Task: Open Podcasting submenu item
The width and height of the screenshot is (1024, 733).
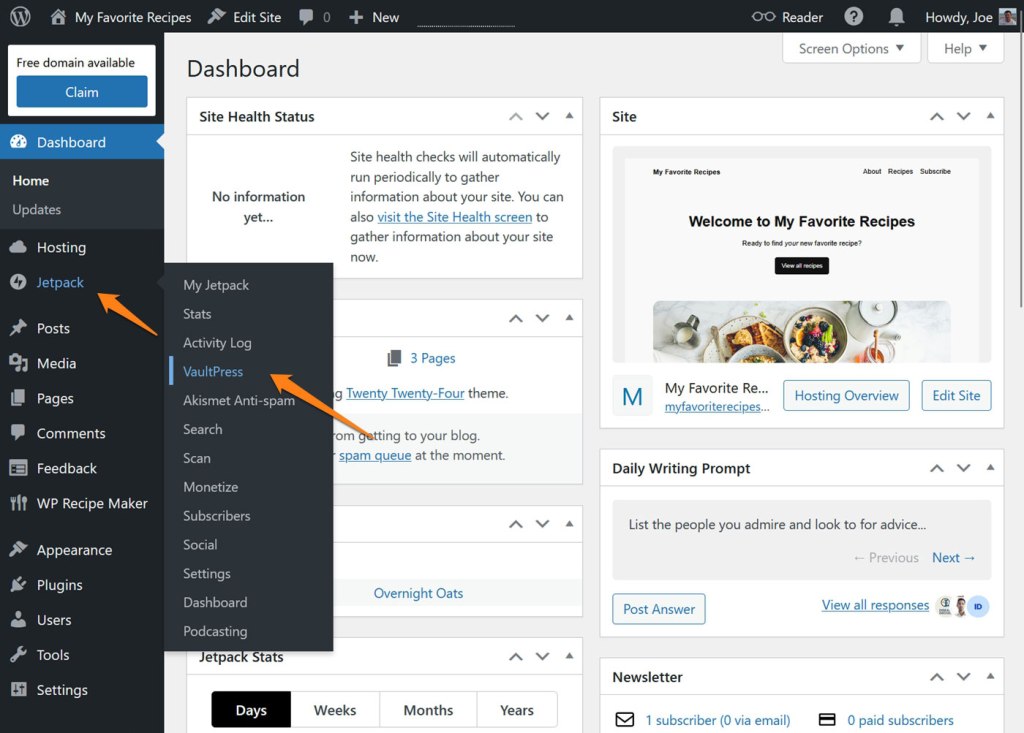Action: point(216,631)
